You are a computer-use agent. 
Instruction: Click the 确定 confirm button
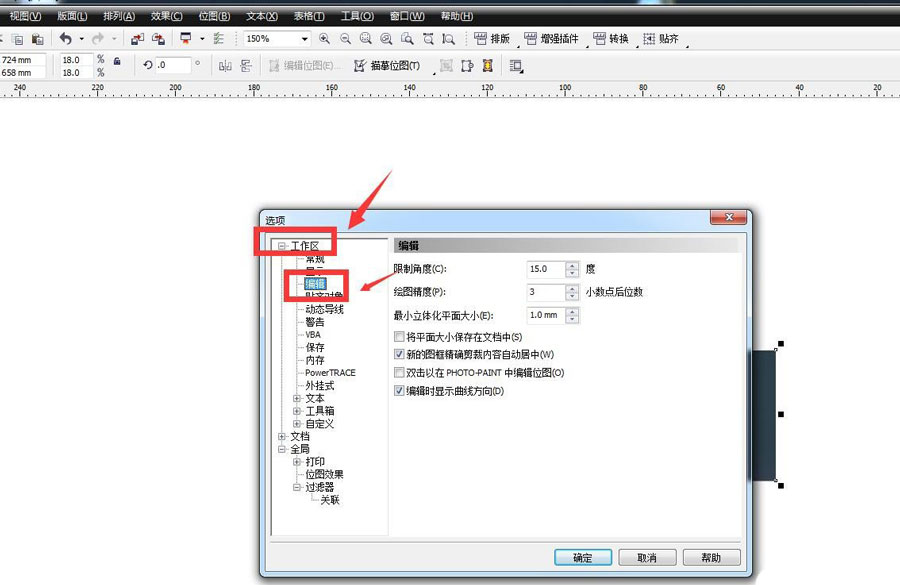click(x=582, y=557)
